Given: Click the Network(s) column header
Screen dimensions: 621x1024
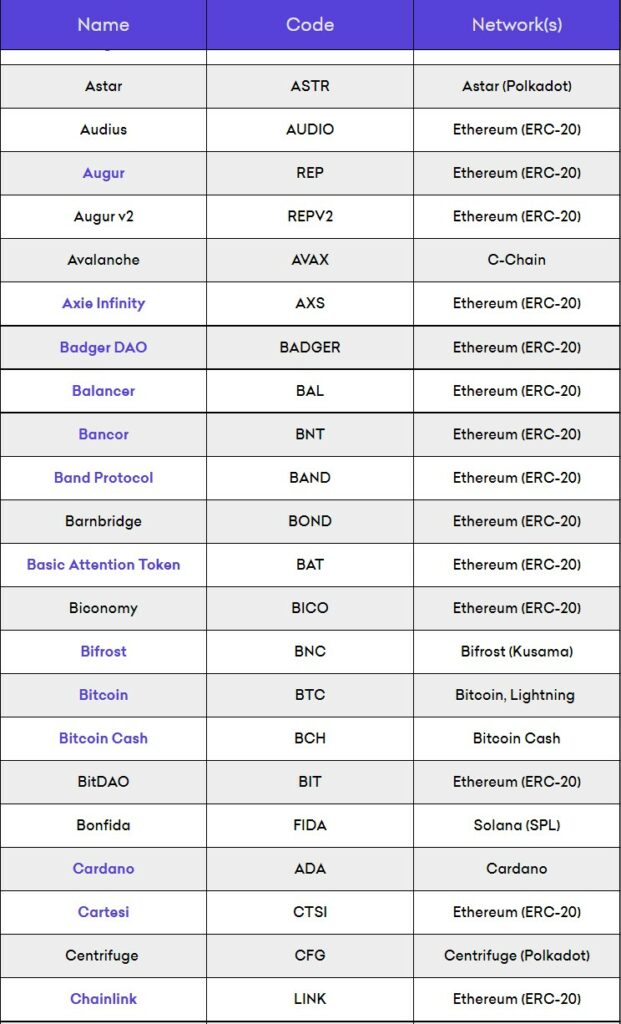Looking at the screenshot, I should 516,24.
